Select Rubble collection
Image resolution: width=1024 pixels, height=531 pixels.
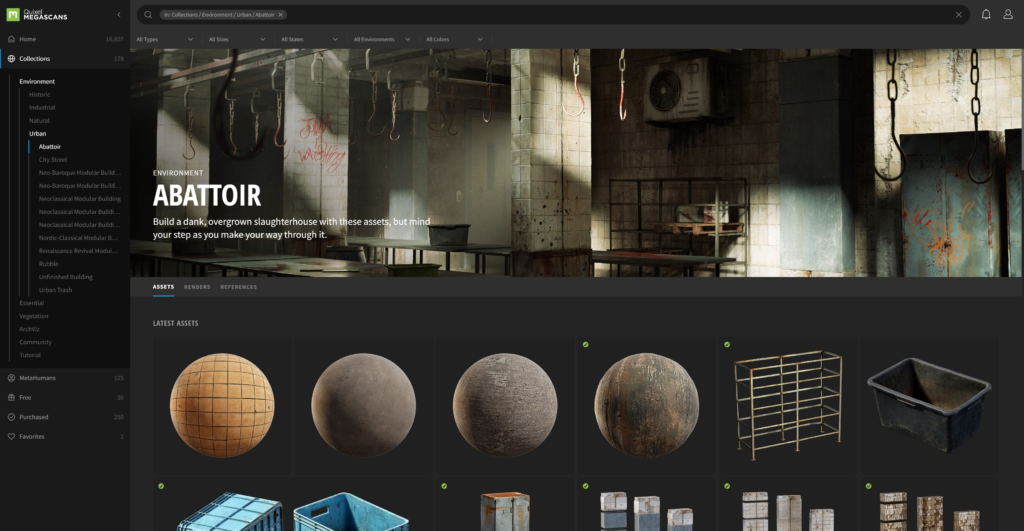[48, 264]
